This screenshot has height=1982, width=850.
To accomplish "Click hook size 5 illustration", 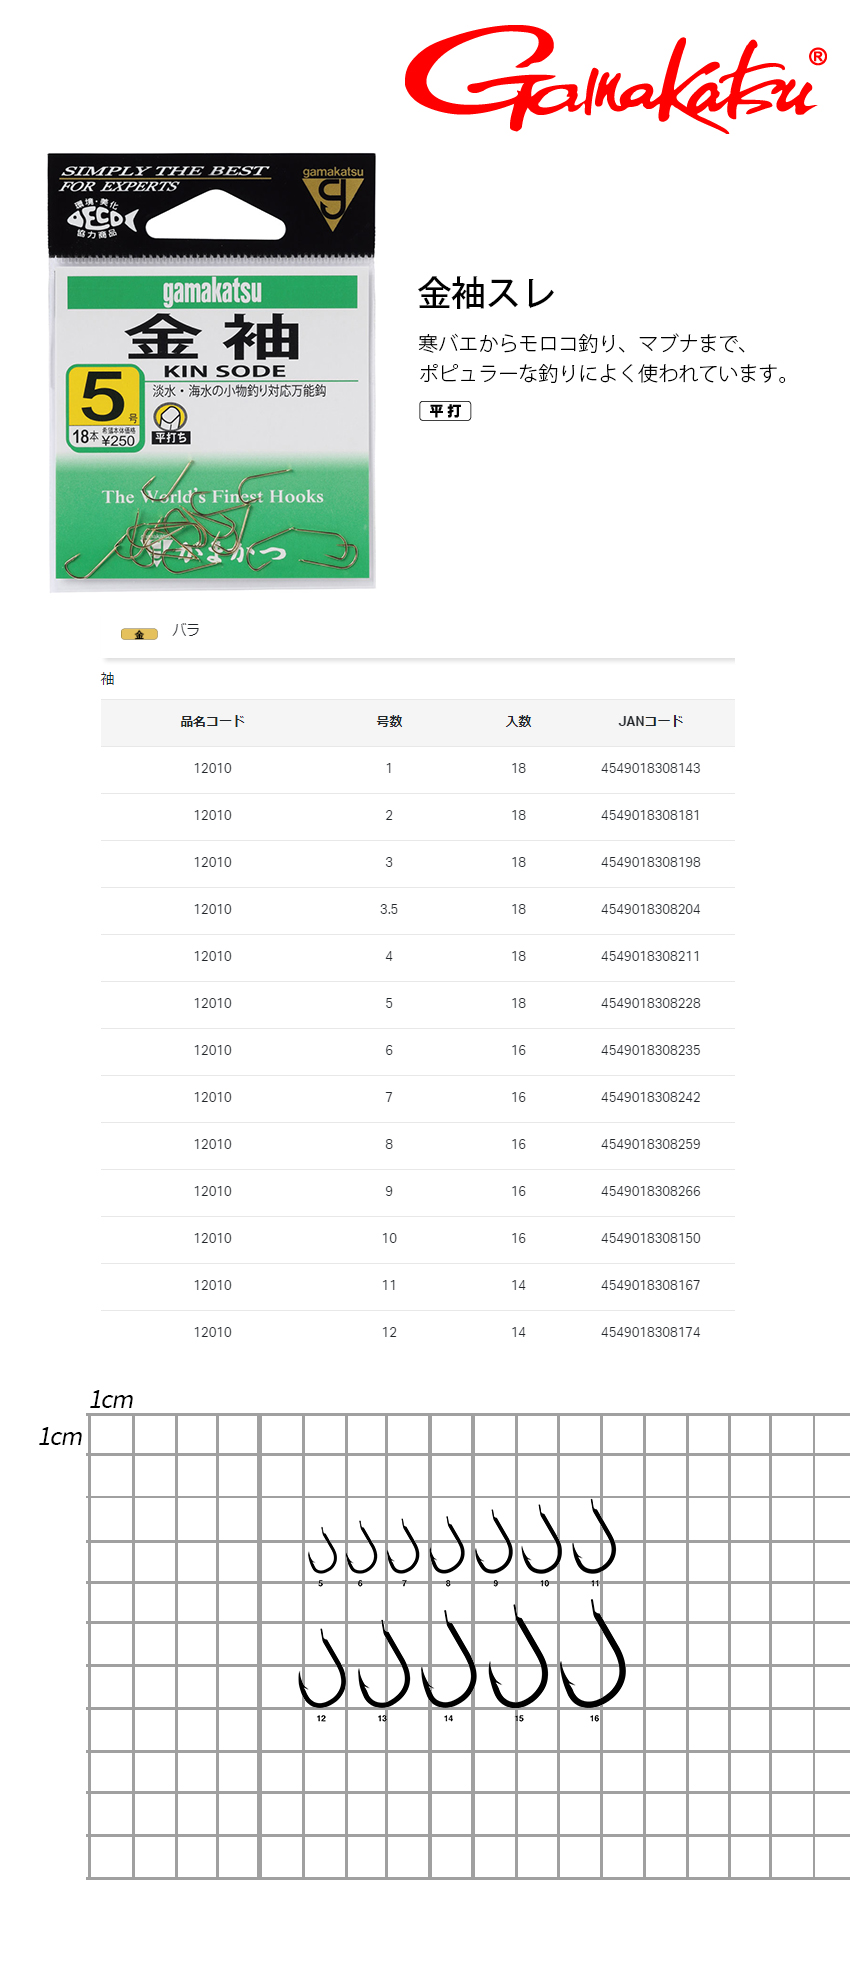I will (322, 1551).
